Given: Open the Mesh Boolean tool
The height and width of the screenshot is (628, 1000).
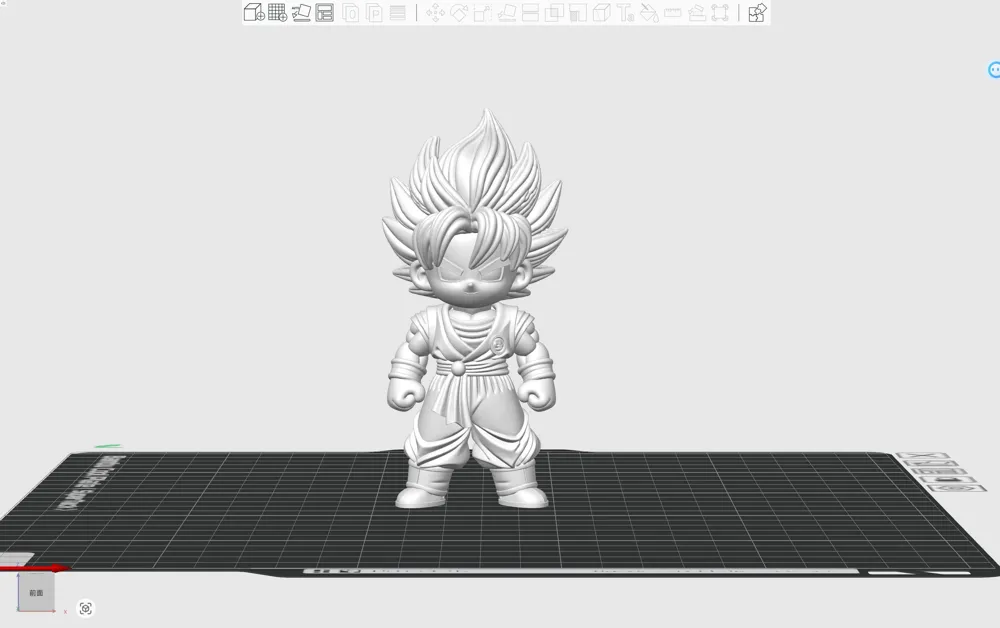Looking at the screenshot, I should coord(554,12).
